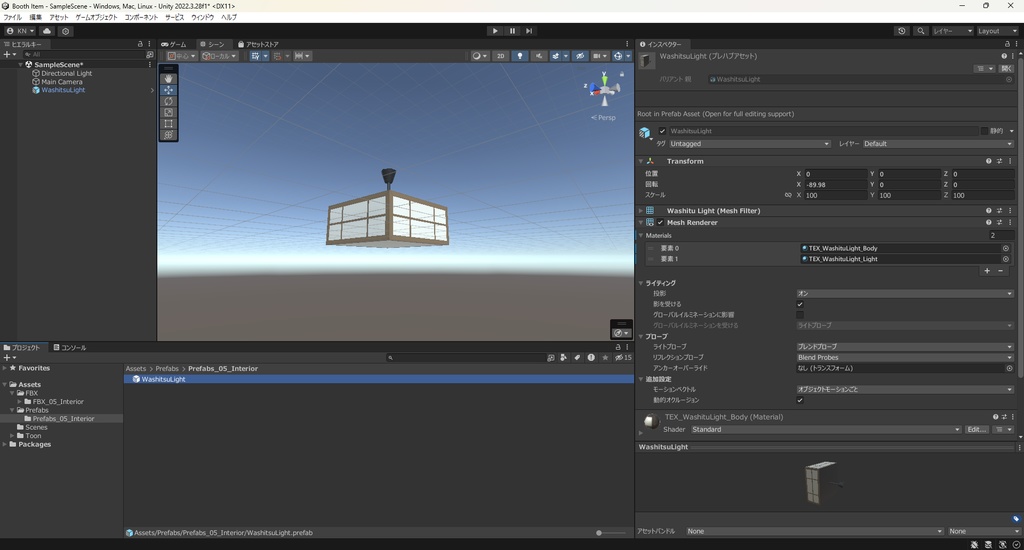Pick object for TEX_WashituLight_Light slot

pos(1006,259)
